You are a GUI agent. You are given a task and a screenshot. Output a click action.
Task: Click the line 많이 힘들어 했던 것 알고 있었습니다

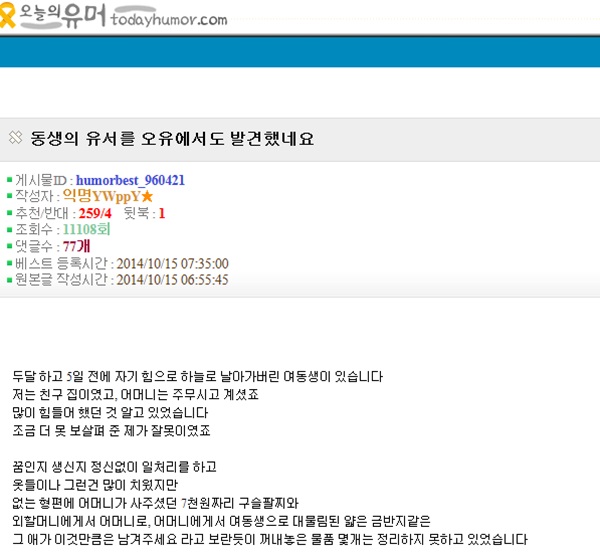(x=110, y=413)
